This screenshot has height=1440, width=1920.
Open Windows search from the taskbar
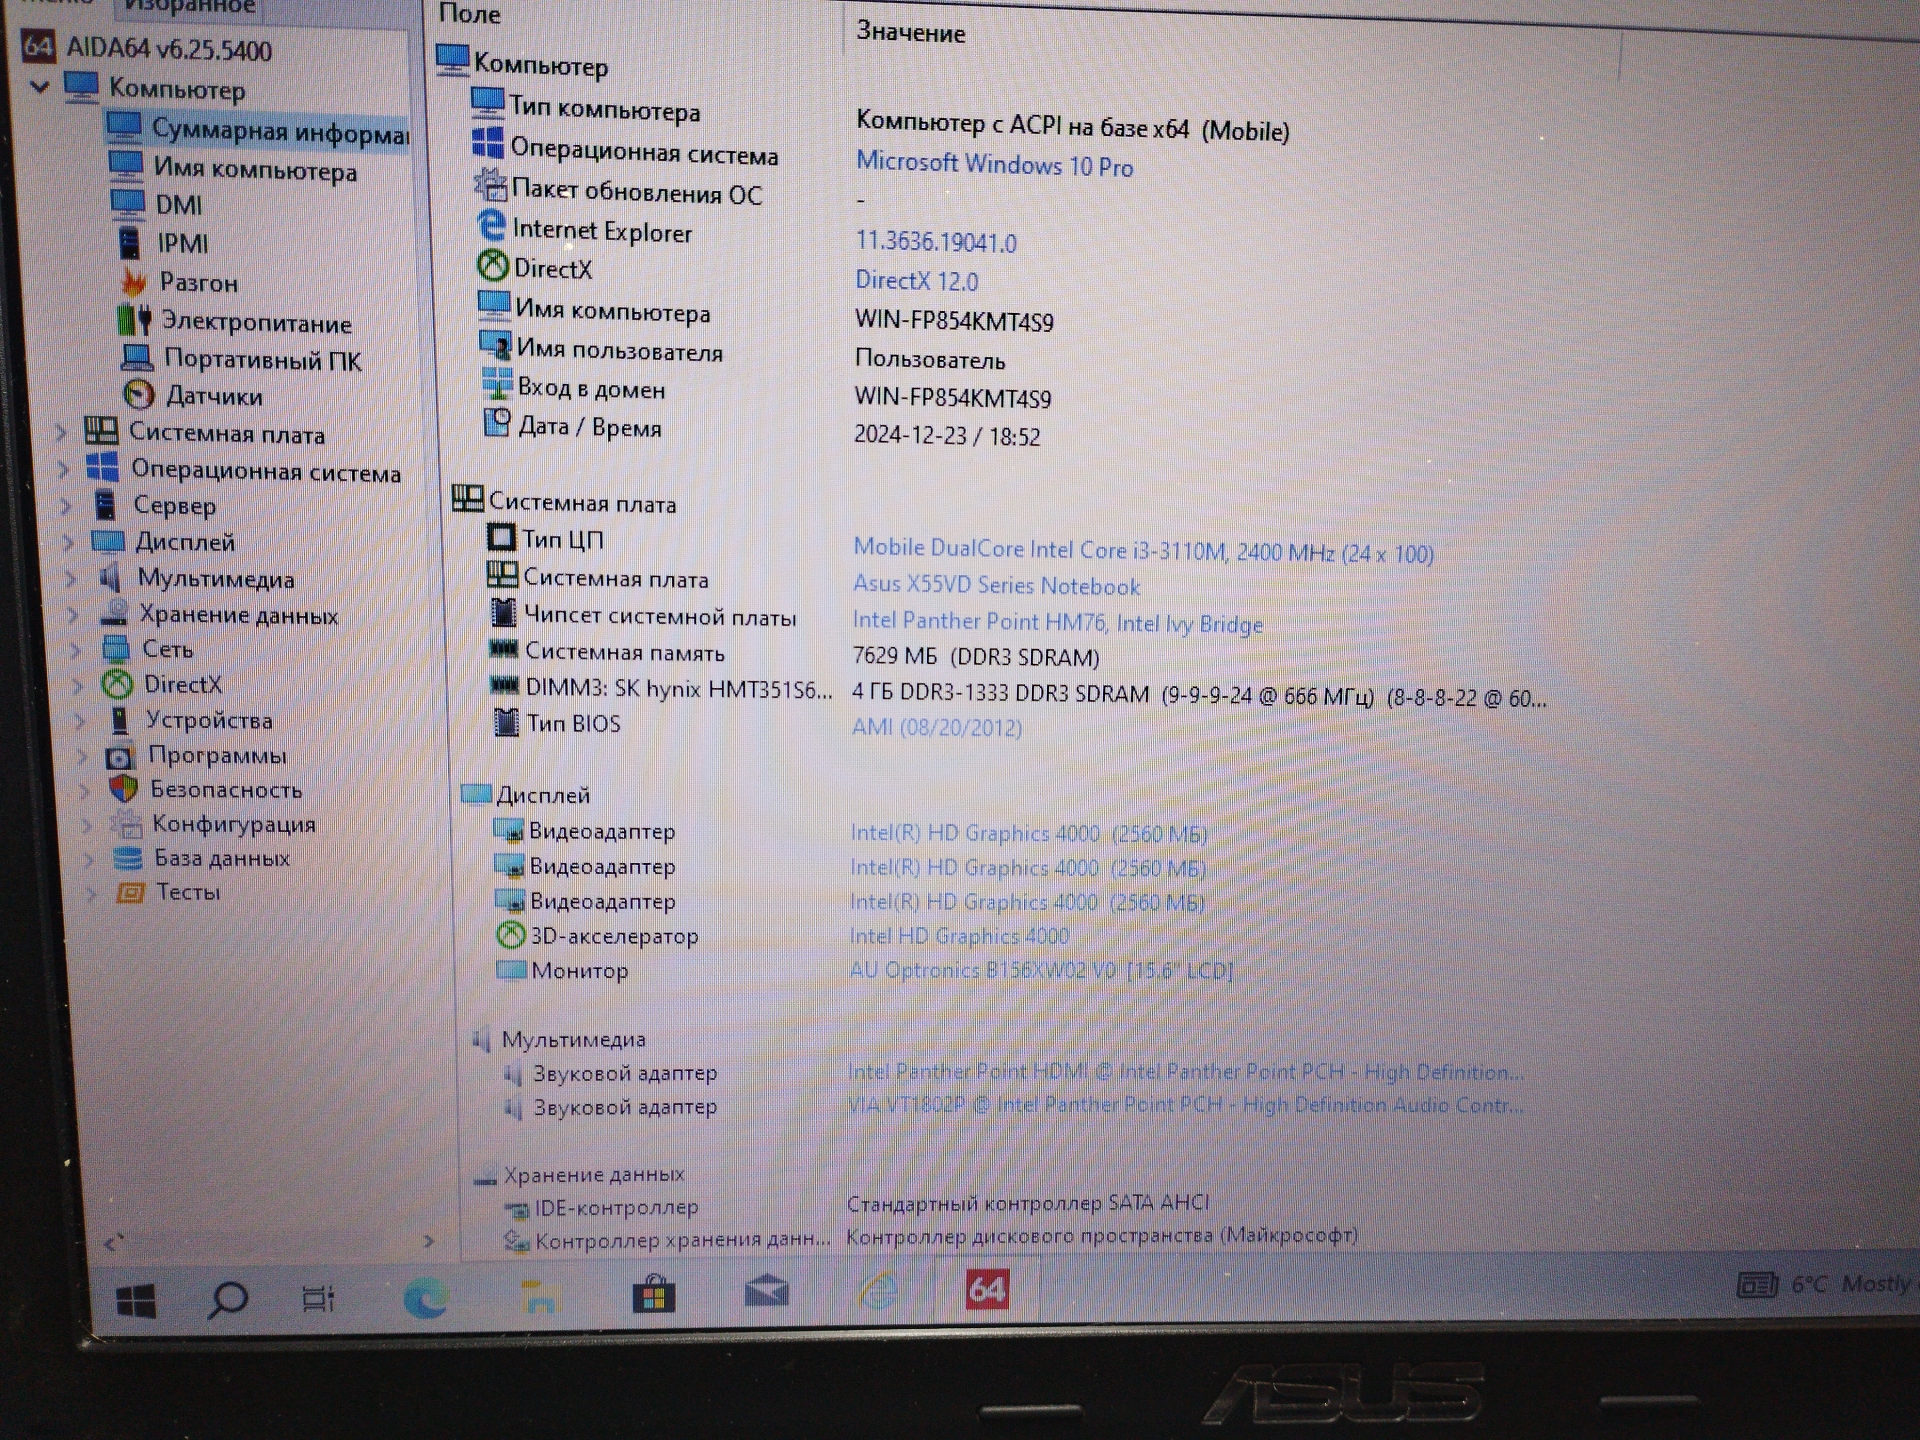(227, 1300)
